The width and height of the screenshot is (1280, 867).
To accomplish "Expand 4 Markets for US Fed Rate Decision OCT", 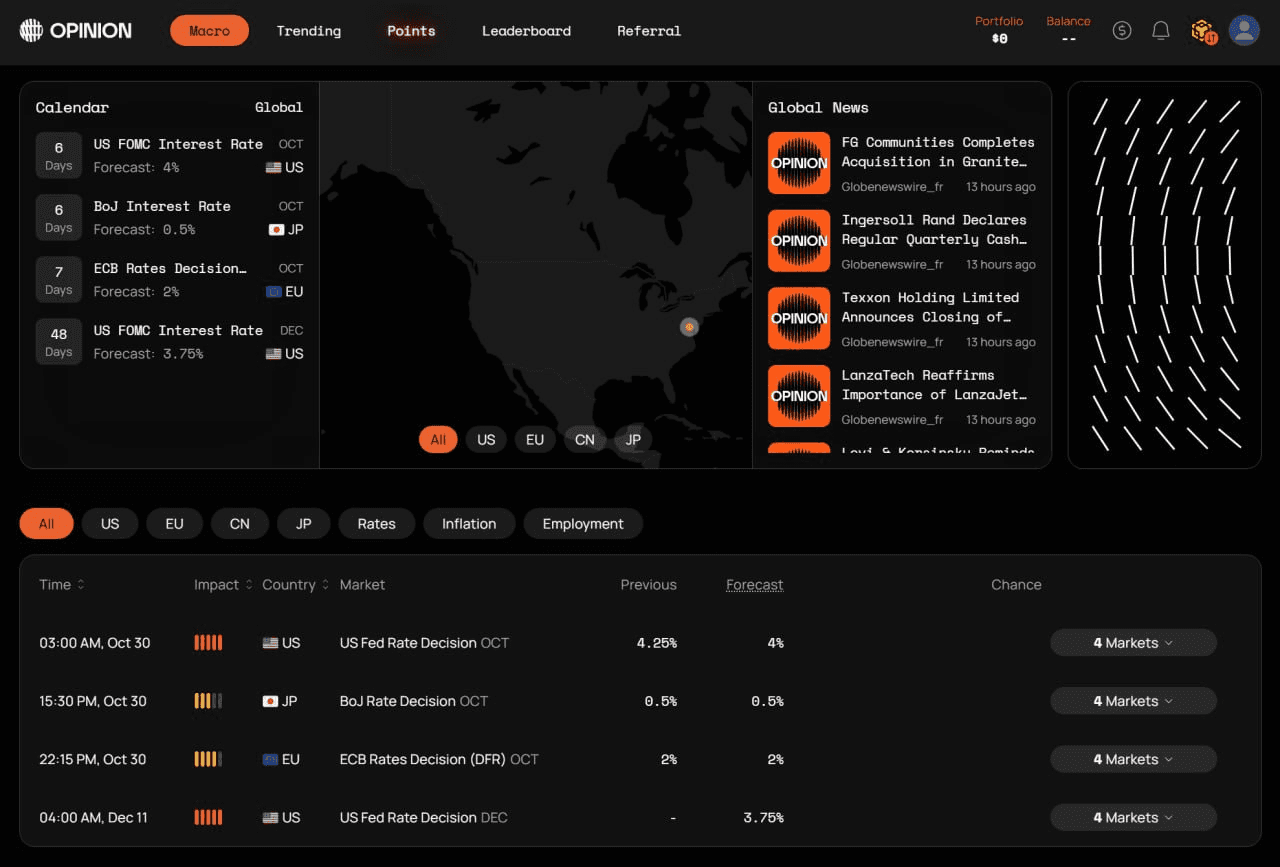I will pos(1132,643).
